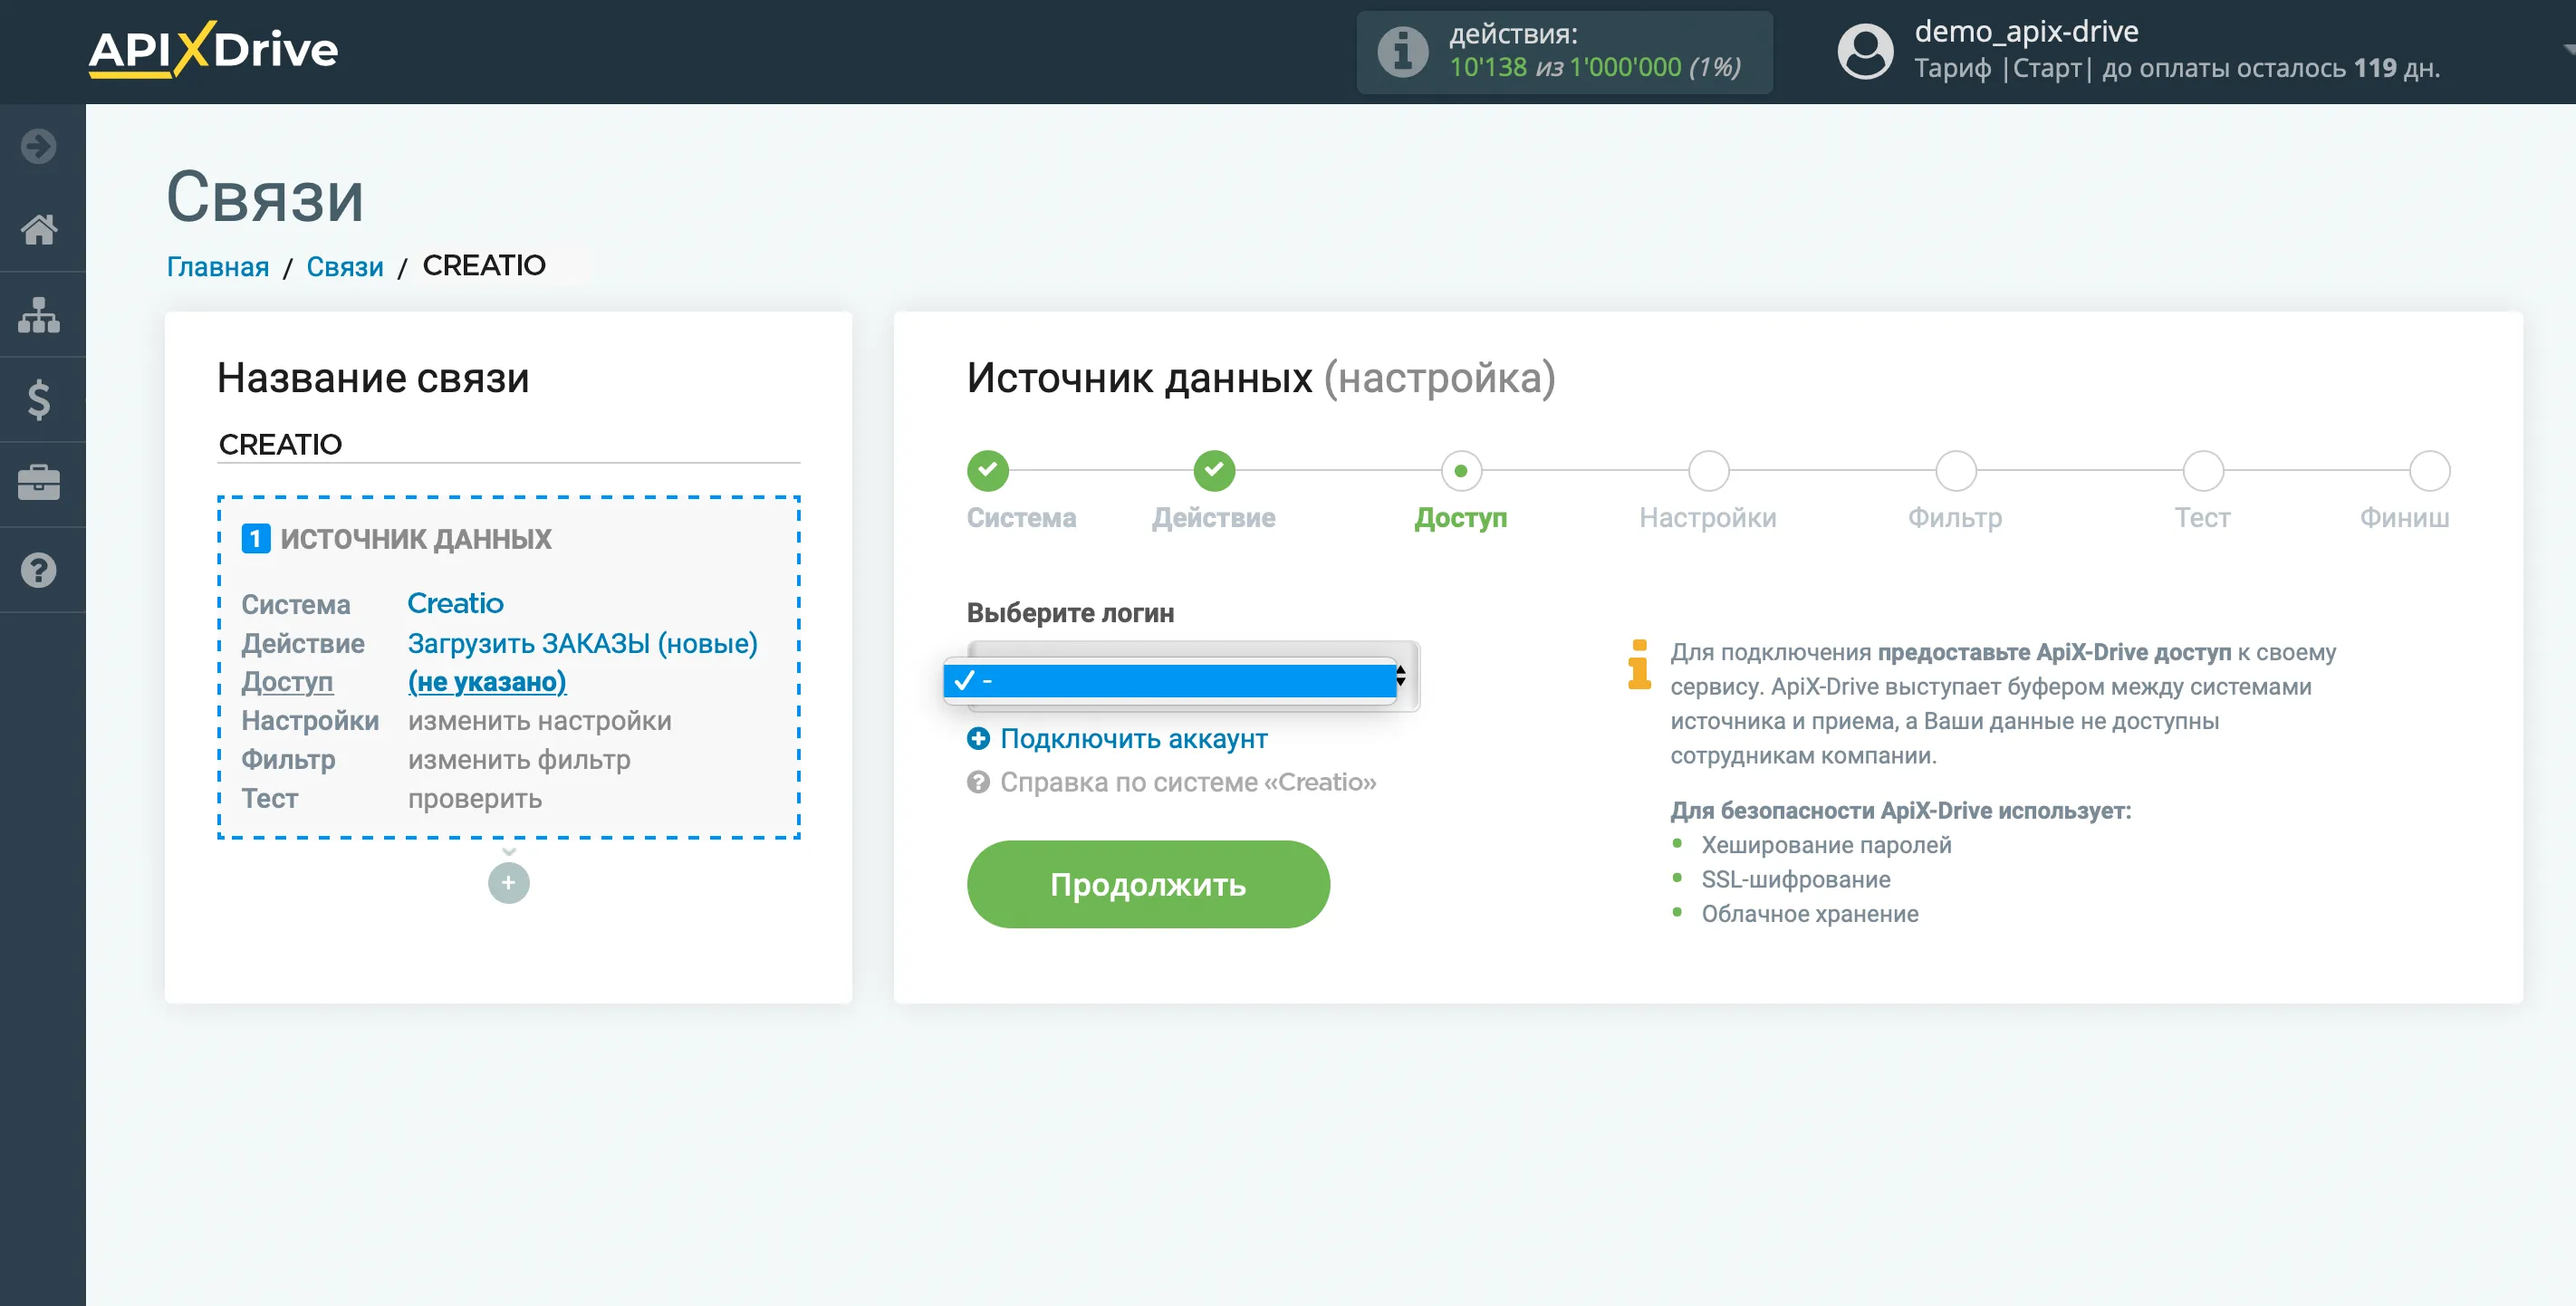
Task: Open the user profile avatar icon
Action: (1865, 52)
